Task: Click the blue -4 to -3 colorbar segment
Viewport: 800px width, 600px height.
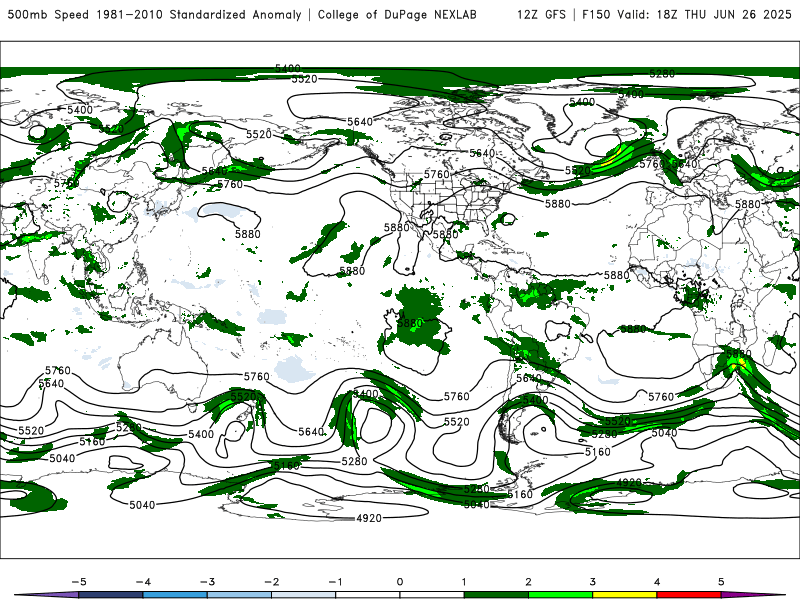Action: (x=175, y=595)
